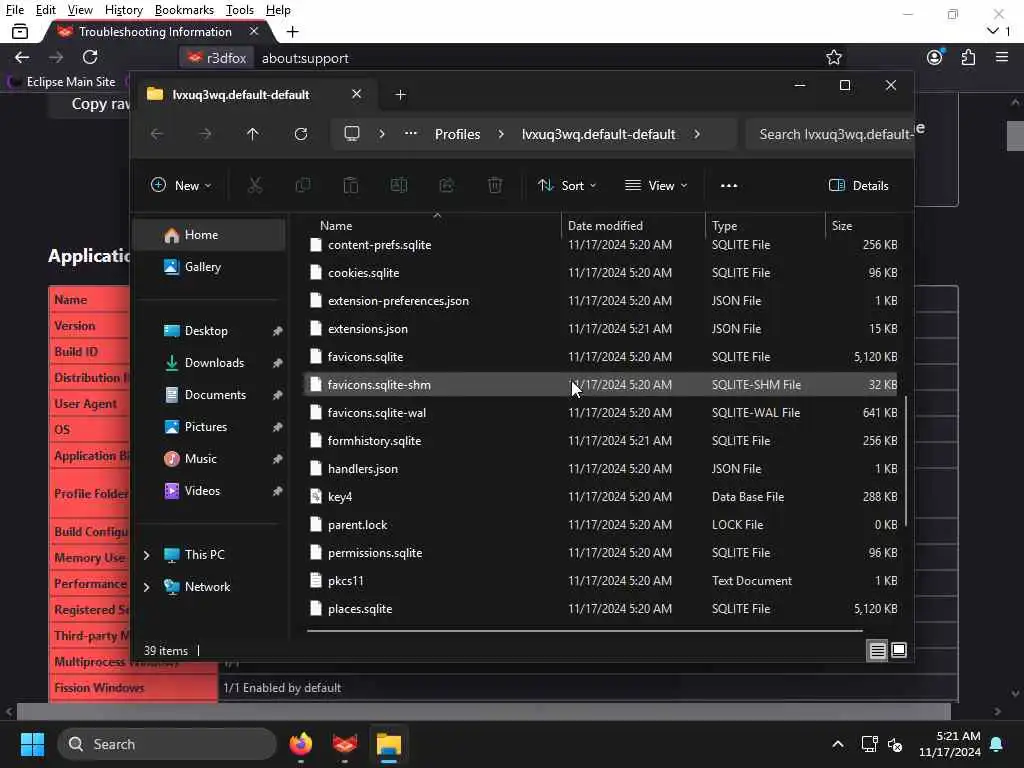Click the Copy icon in Explorer toolbar

pos(303,185)
